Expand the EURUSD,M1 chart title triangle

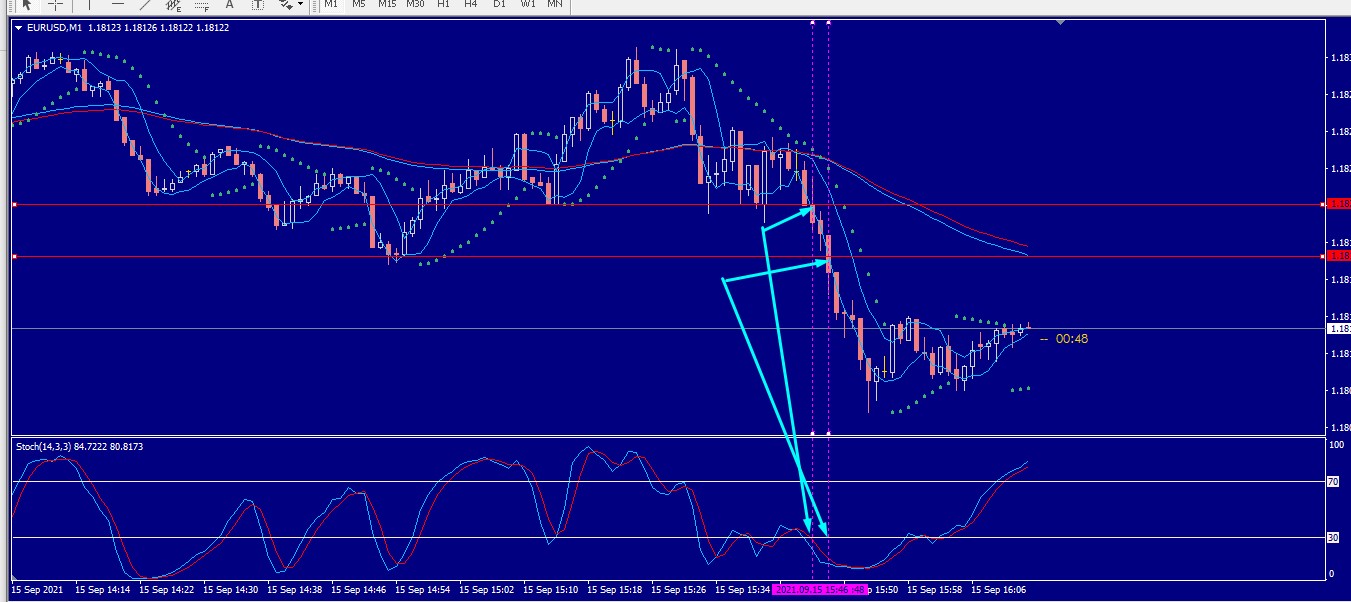click(x=19, y=28)
